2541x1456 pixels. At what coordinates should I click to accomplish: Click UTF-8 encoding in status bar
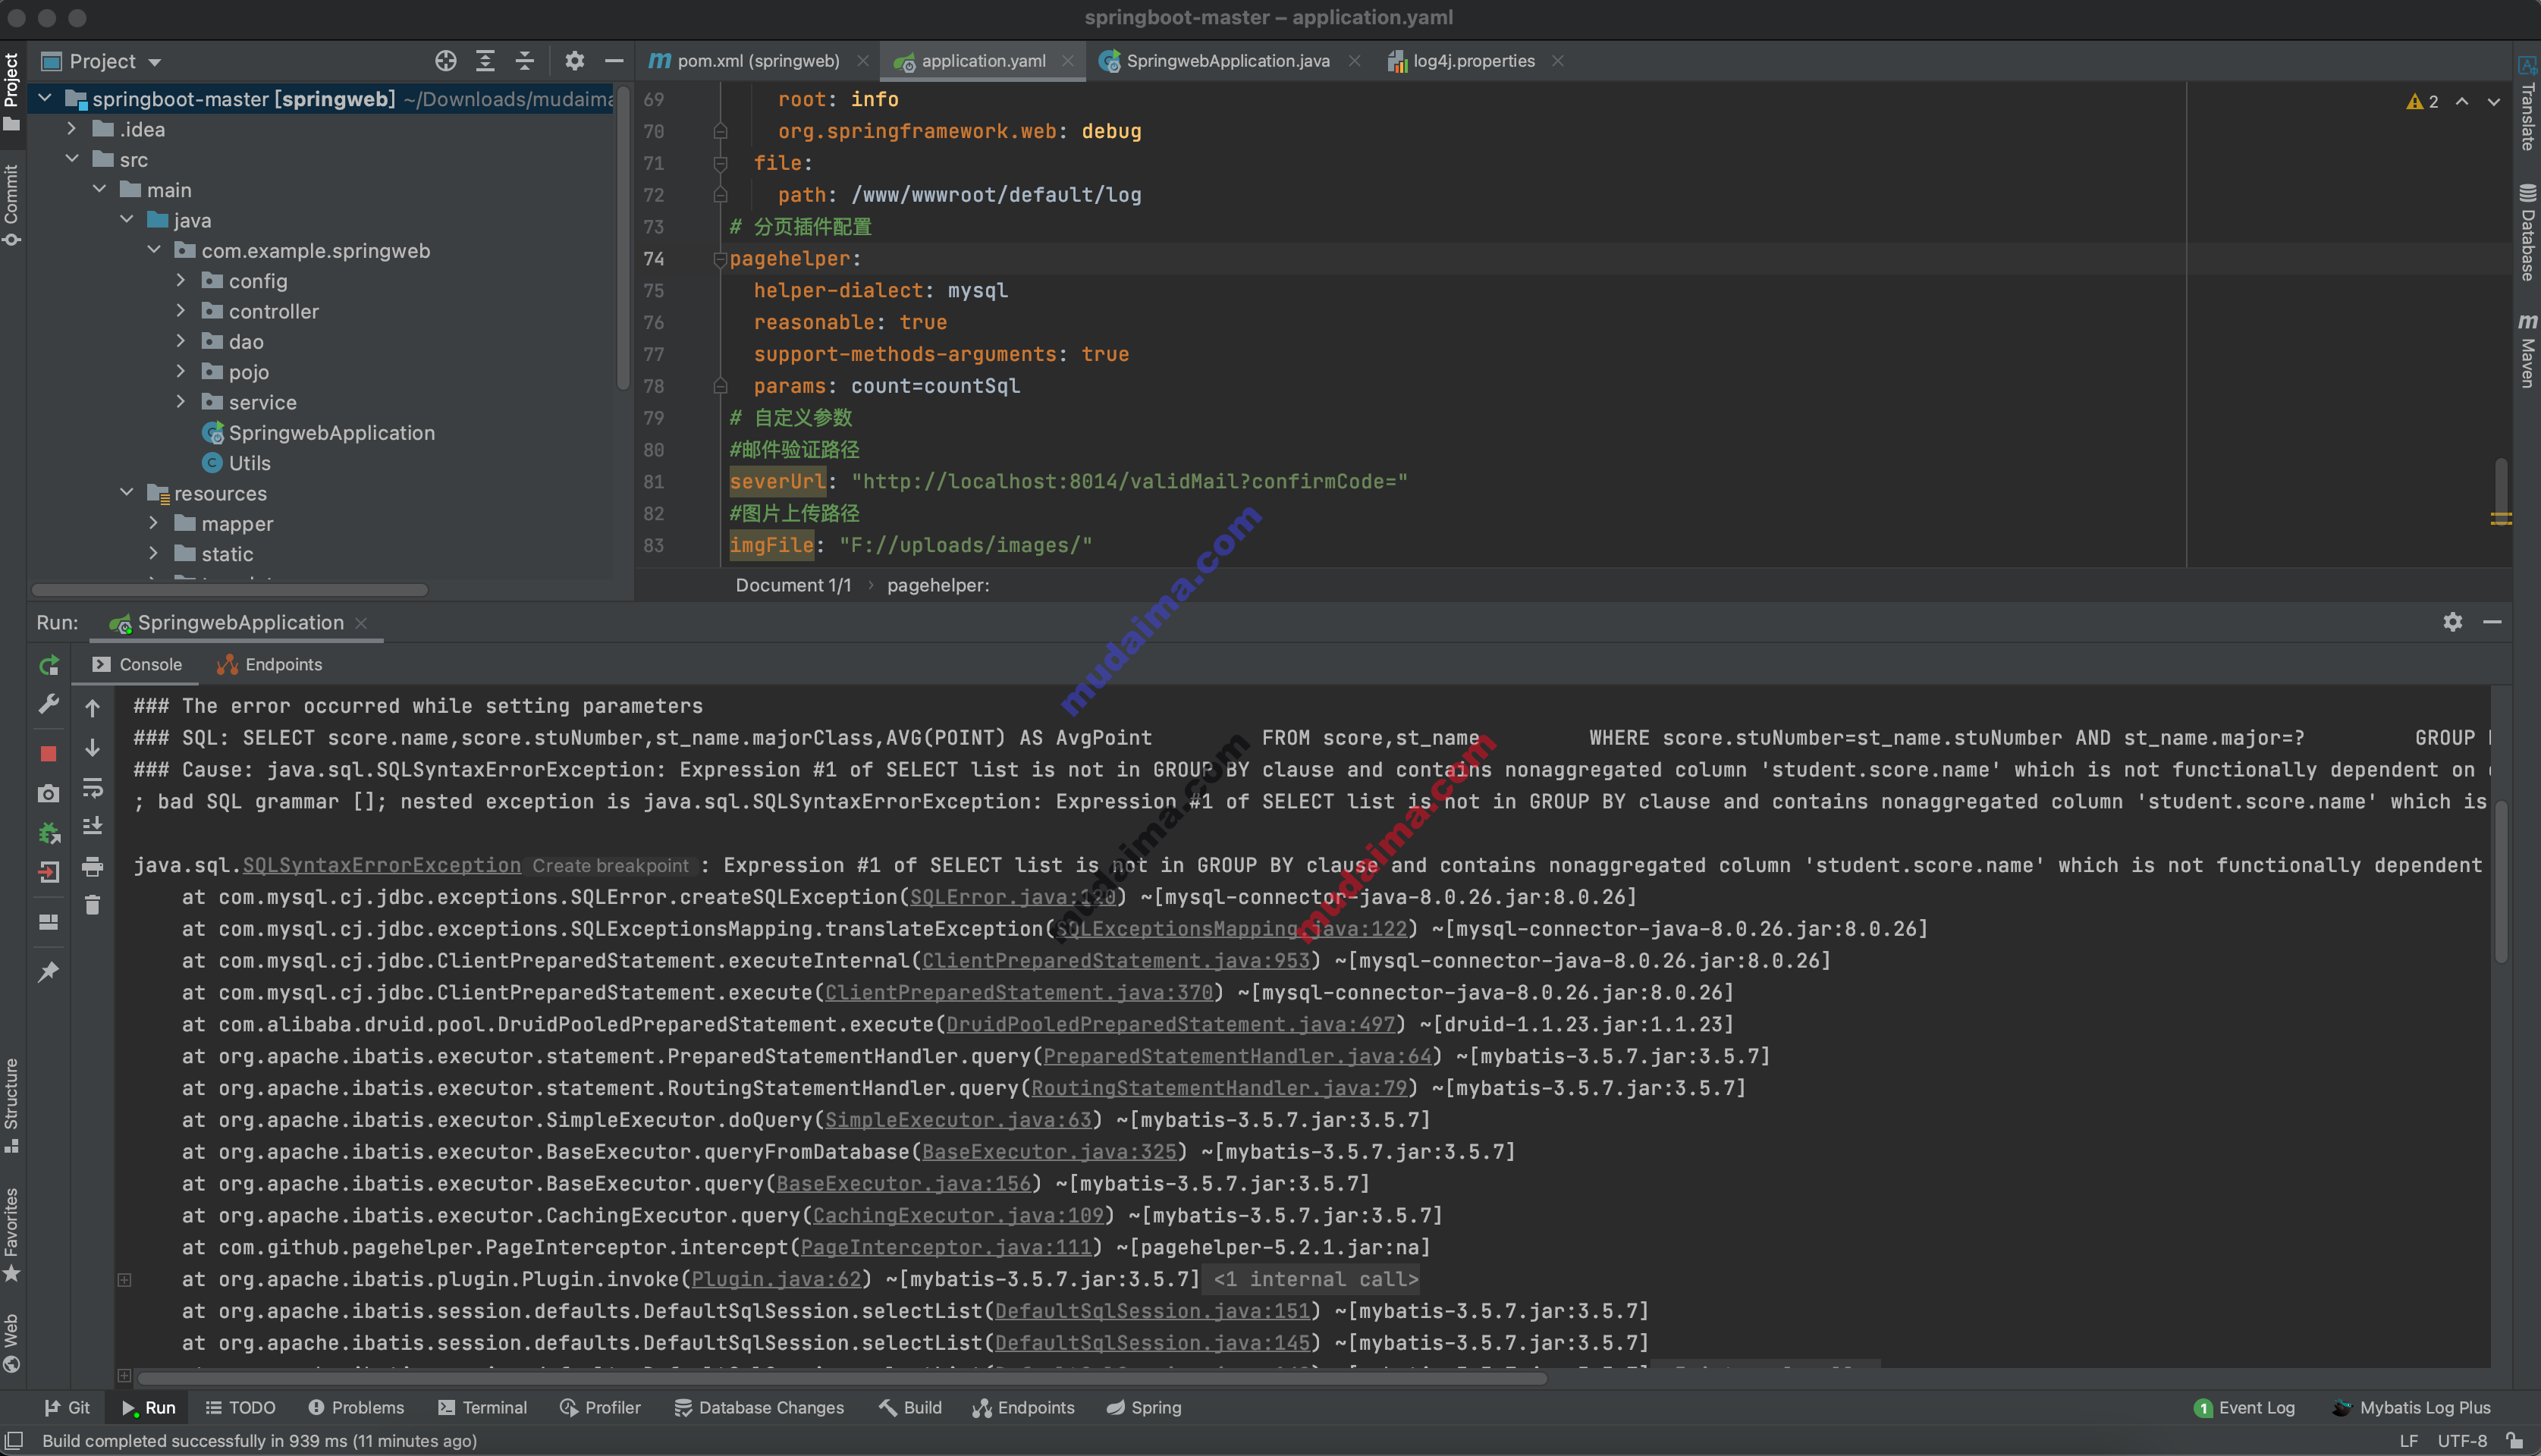[2462, 1441]
